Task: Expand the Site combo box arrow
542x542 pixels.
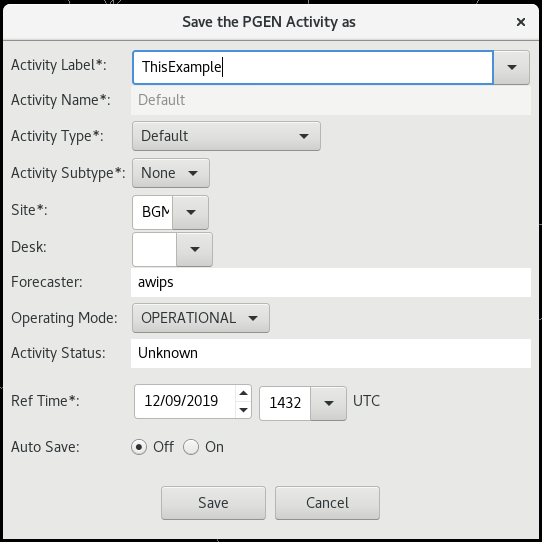Action: click(190, 212)
